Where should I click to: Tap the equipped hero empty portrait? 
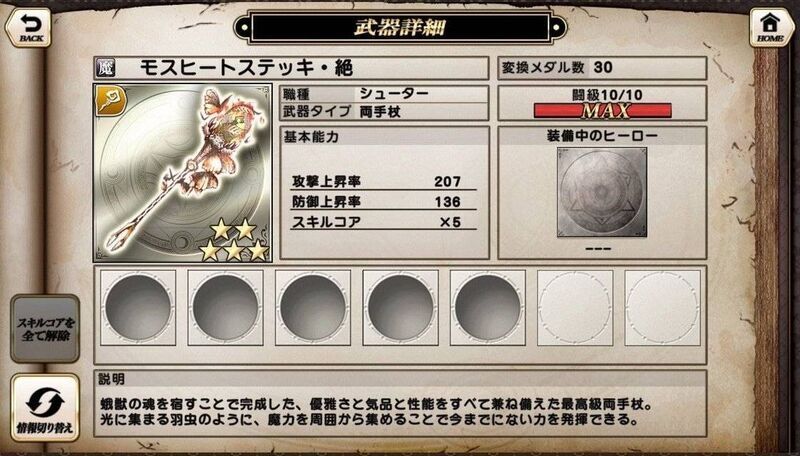[x=602, y=193]
